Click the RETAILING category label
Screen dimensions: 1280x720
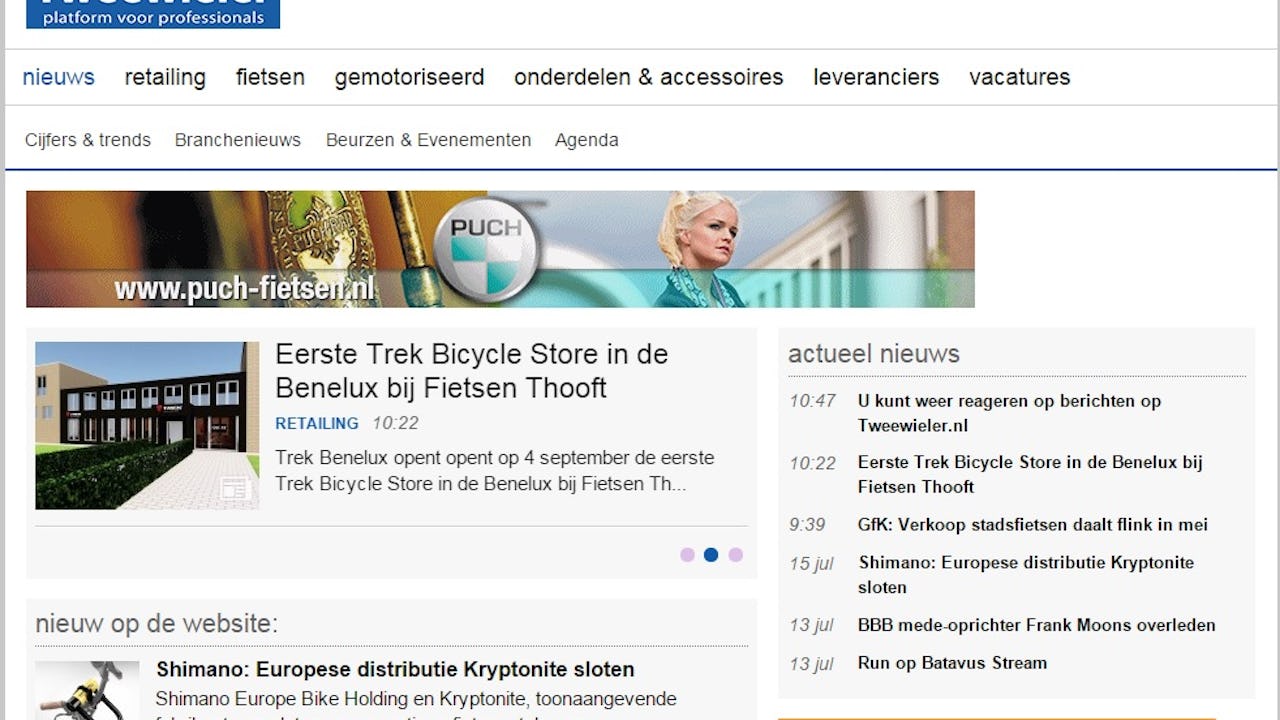pos(317,423)
